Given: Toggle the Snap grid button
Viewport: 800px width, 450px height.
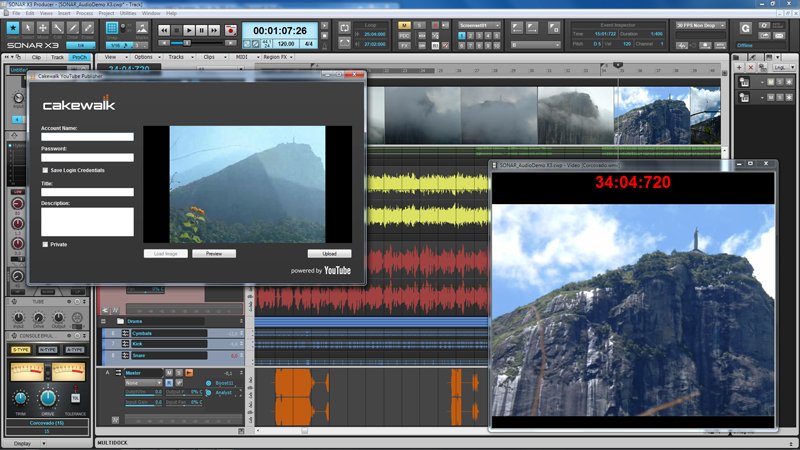Looking at the screenshot, I should point(112,28).
